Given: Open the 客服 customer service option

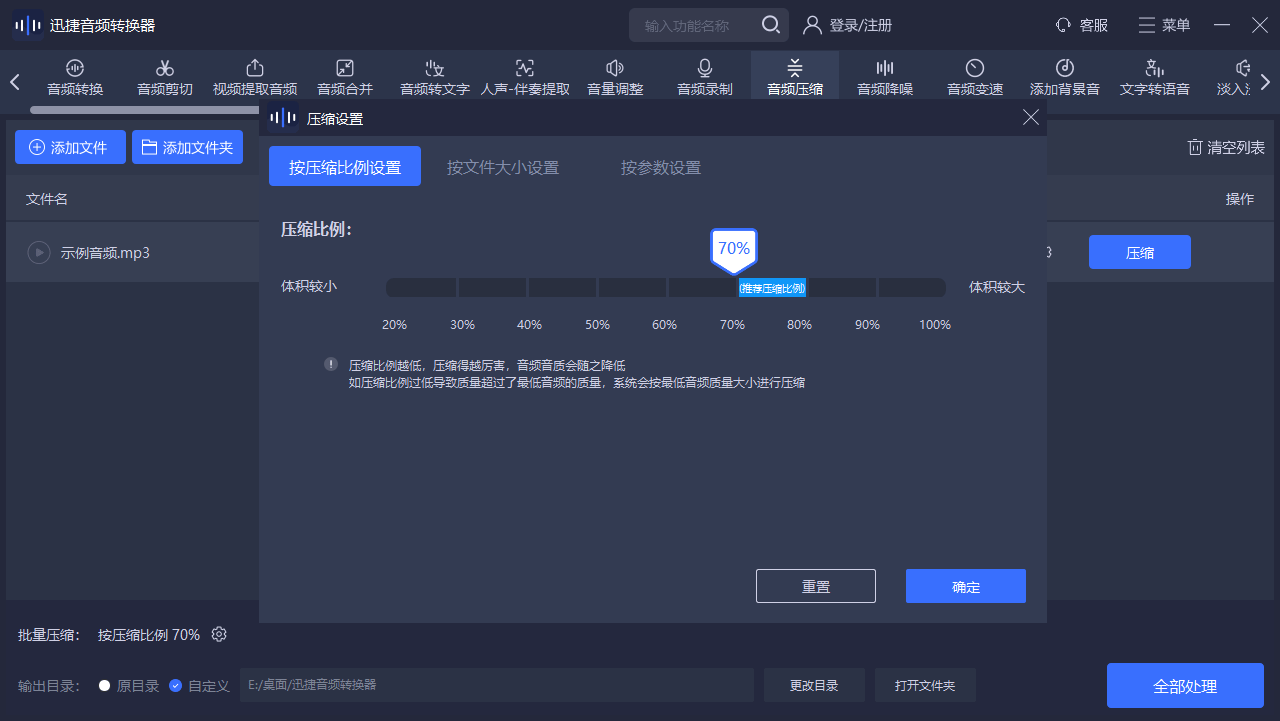Looking at the screenshot, I should (x=1082, y=25).
